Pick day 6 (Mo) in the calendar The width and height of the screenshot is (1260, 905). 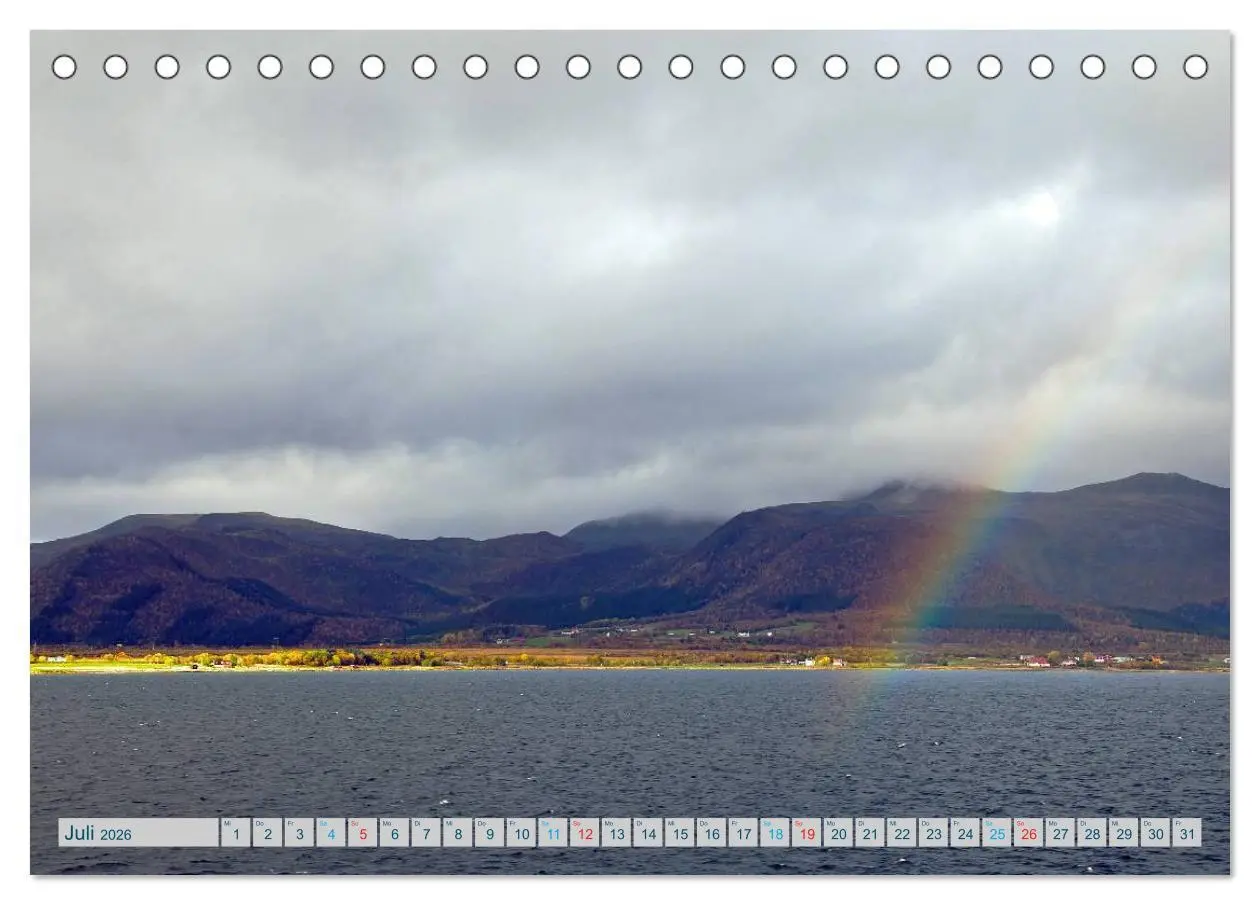pyautogui.click(x=394, y=832)
